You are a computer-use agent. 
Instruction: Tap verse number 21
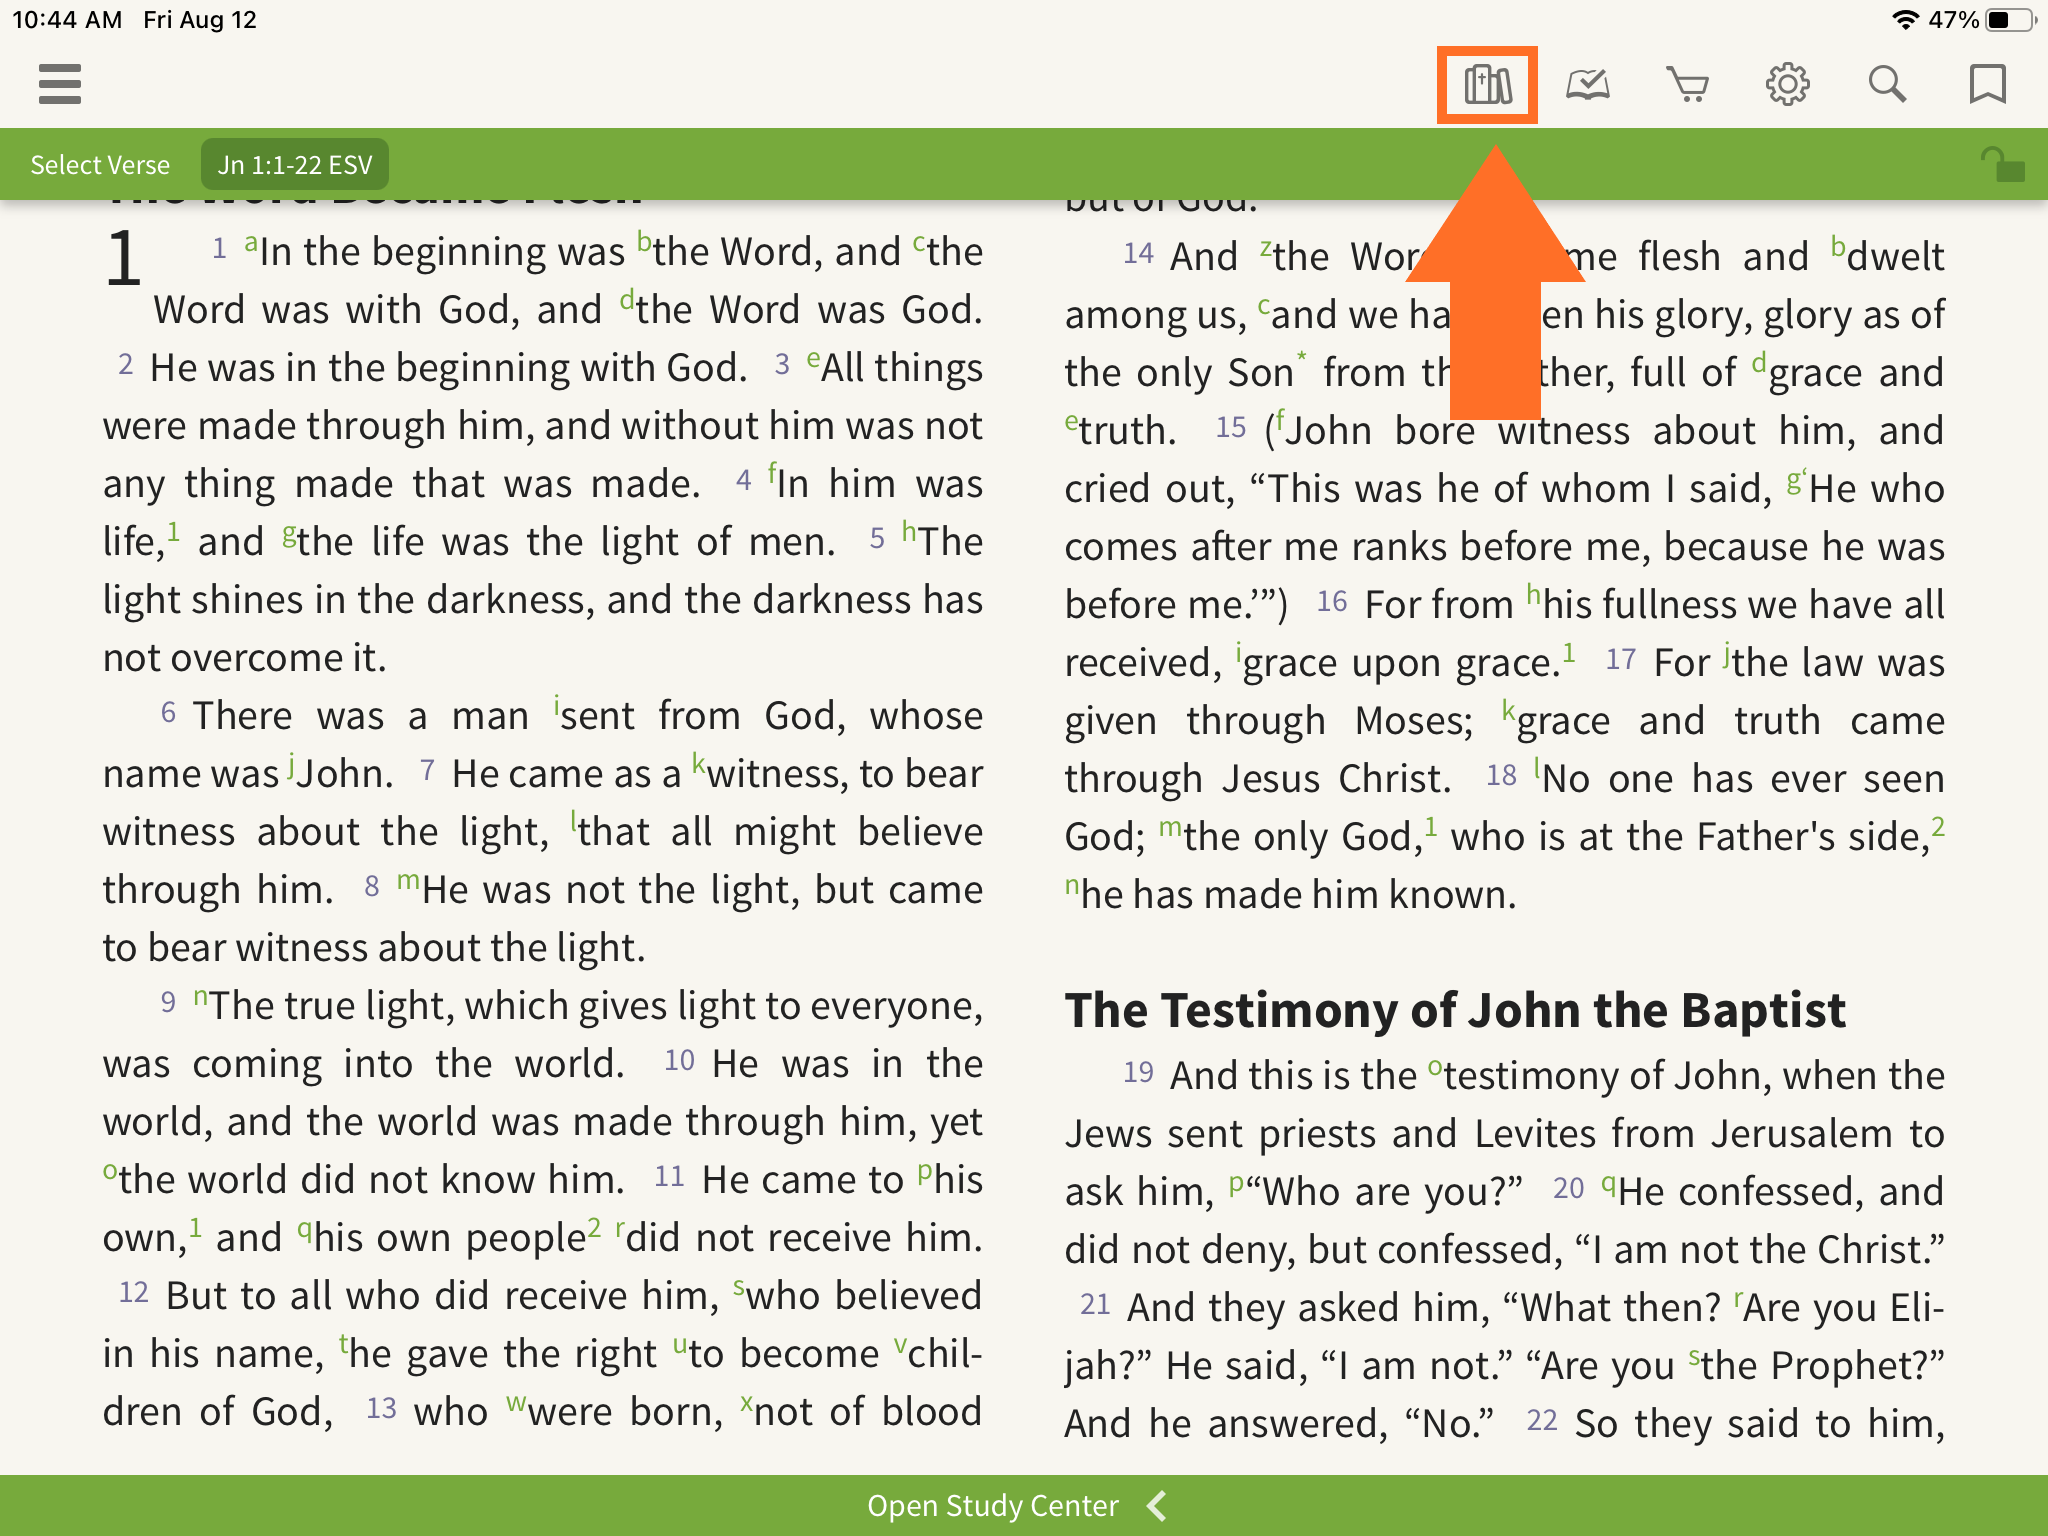[x=1096, y=1305]
